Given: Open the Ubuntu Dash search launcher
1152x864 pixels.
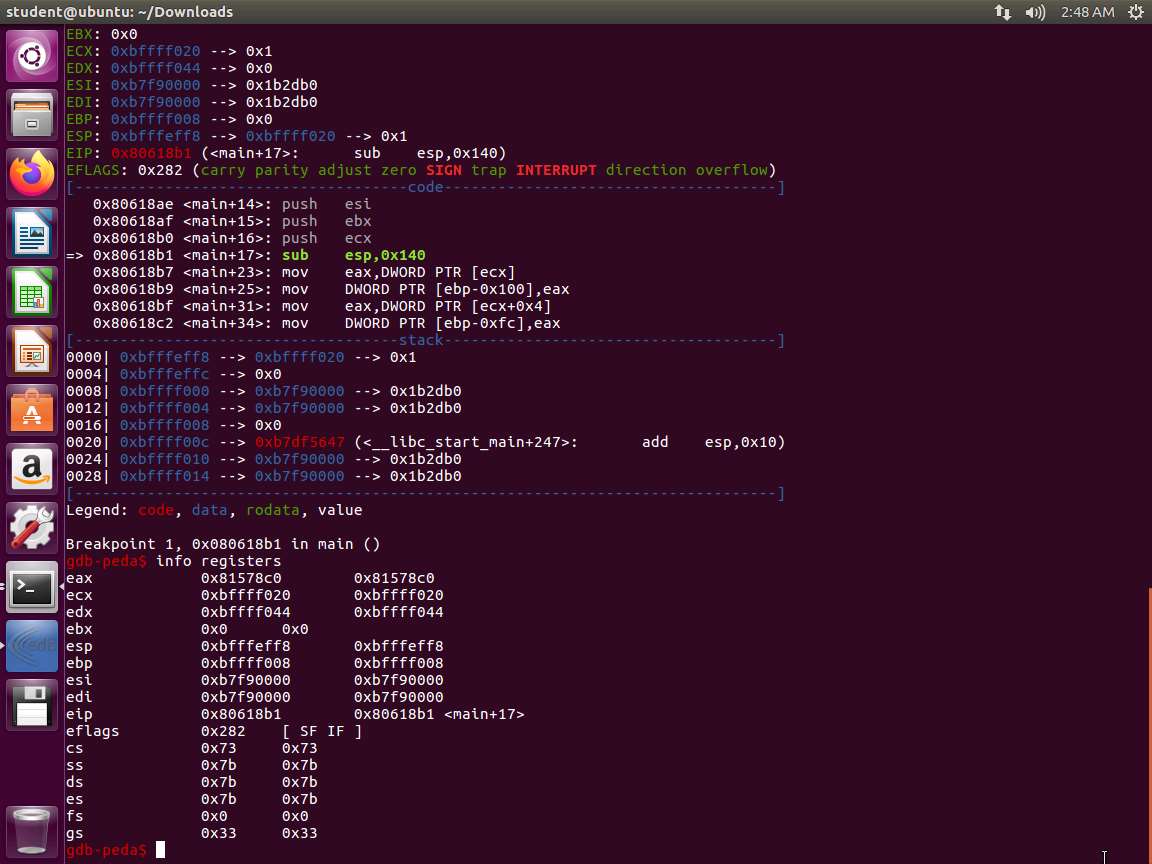Looking at the screenshot, I should 32,56.
